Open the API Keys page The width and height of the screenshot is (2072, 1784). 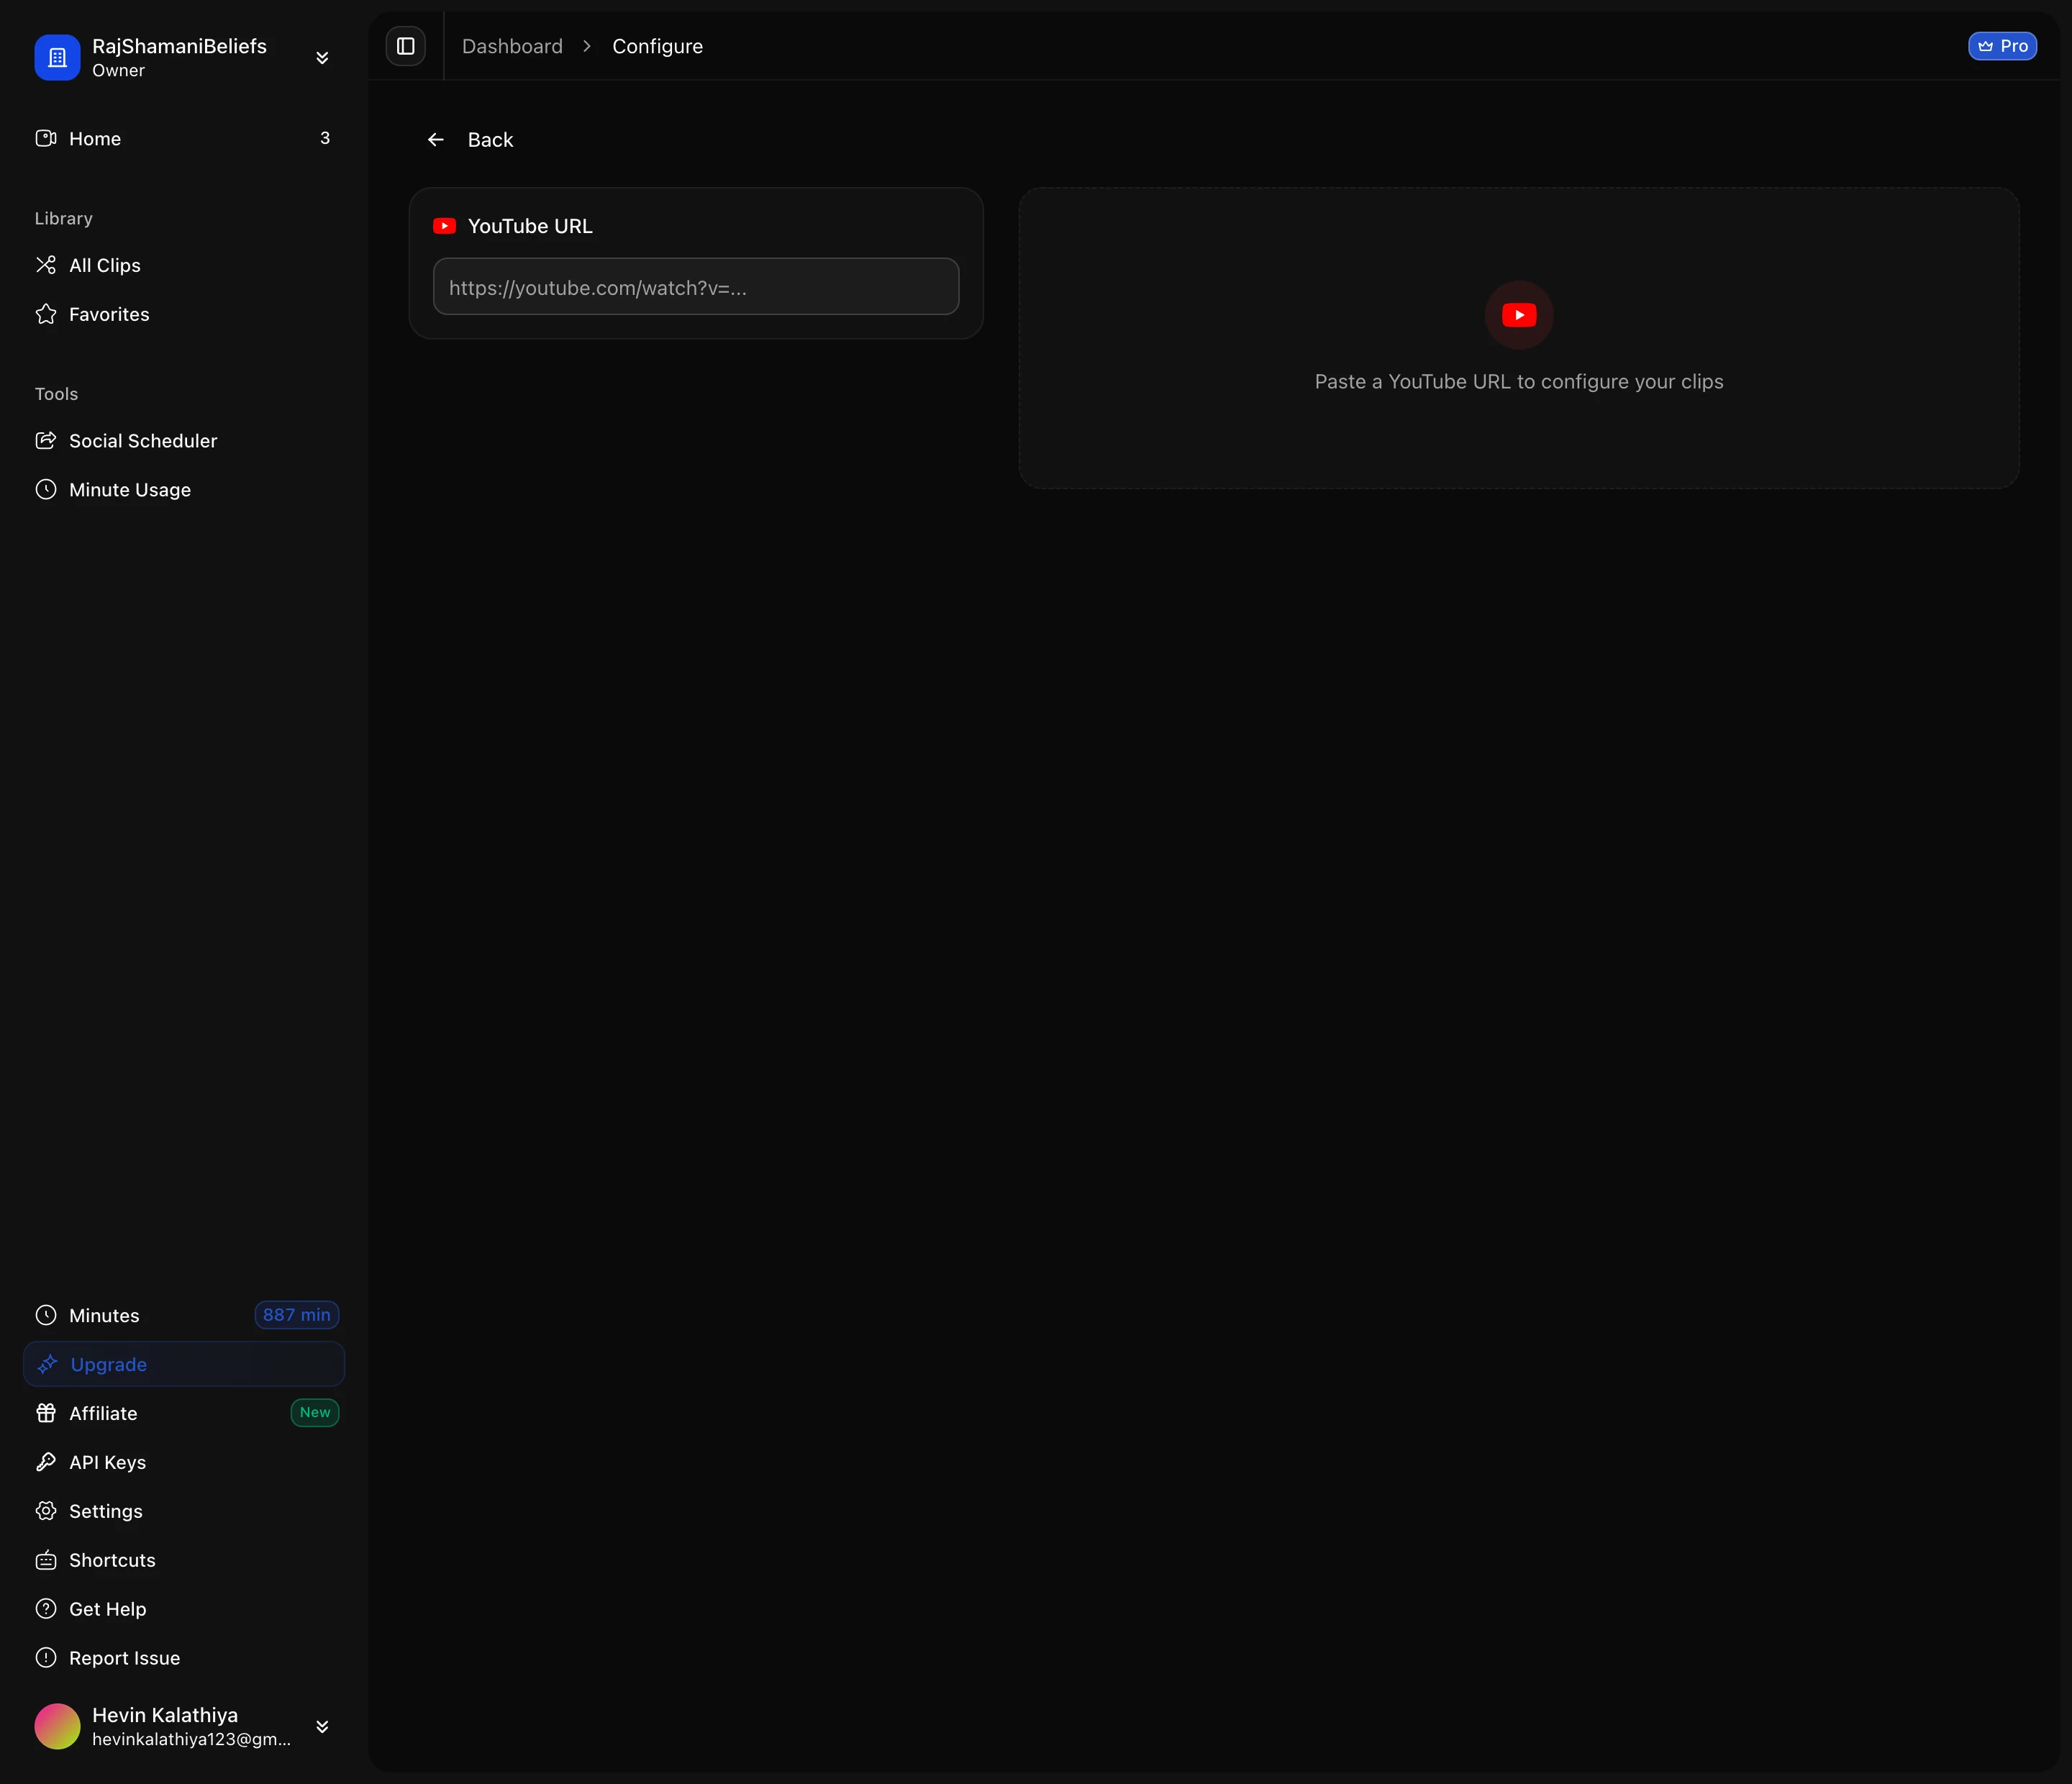pos(184,1462)
